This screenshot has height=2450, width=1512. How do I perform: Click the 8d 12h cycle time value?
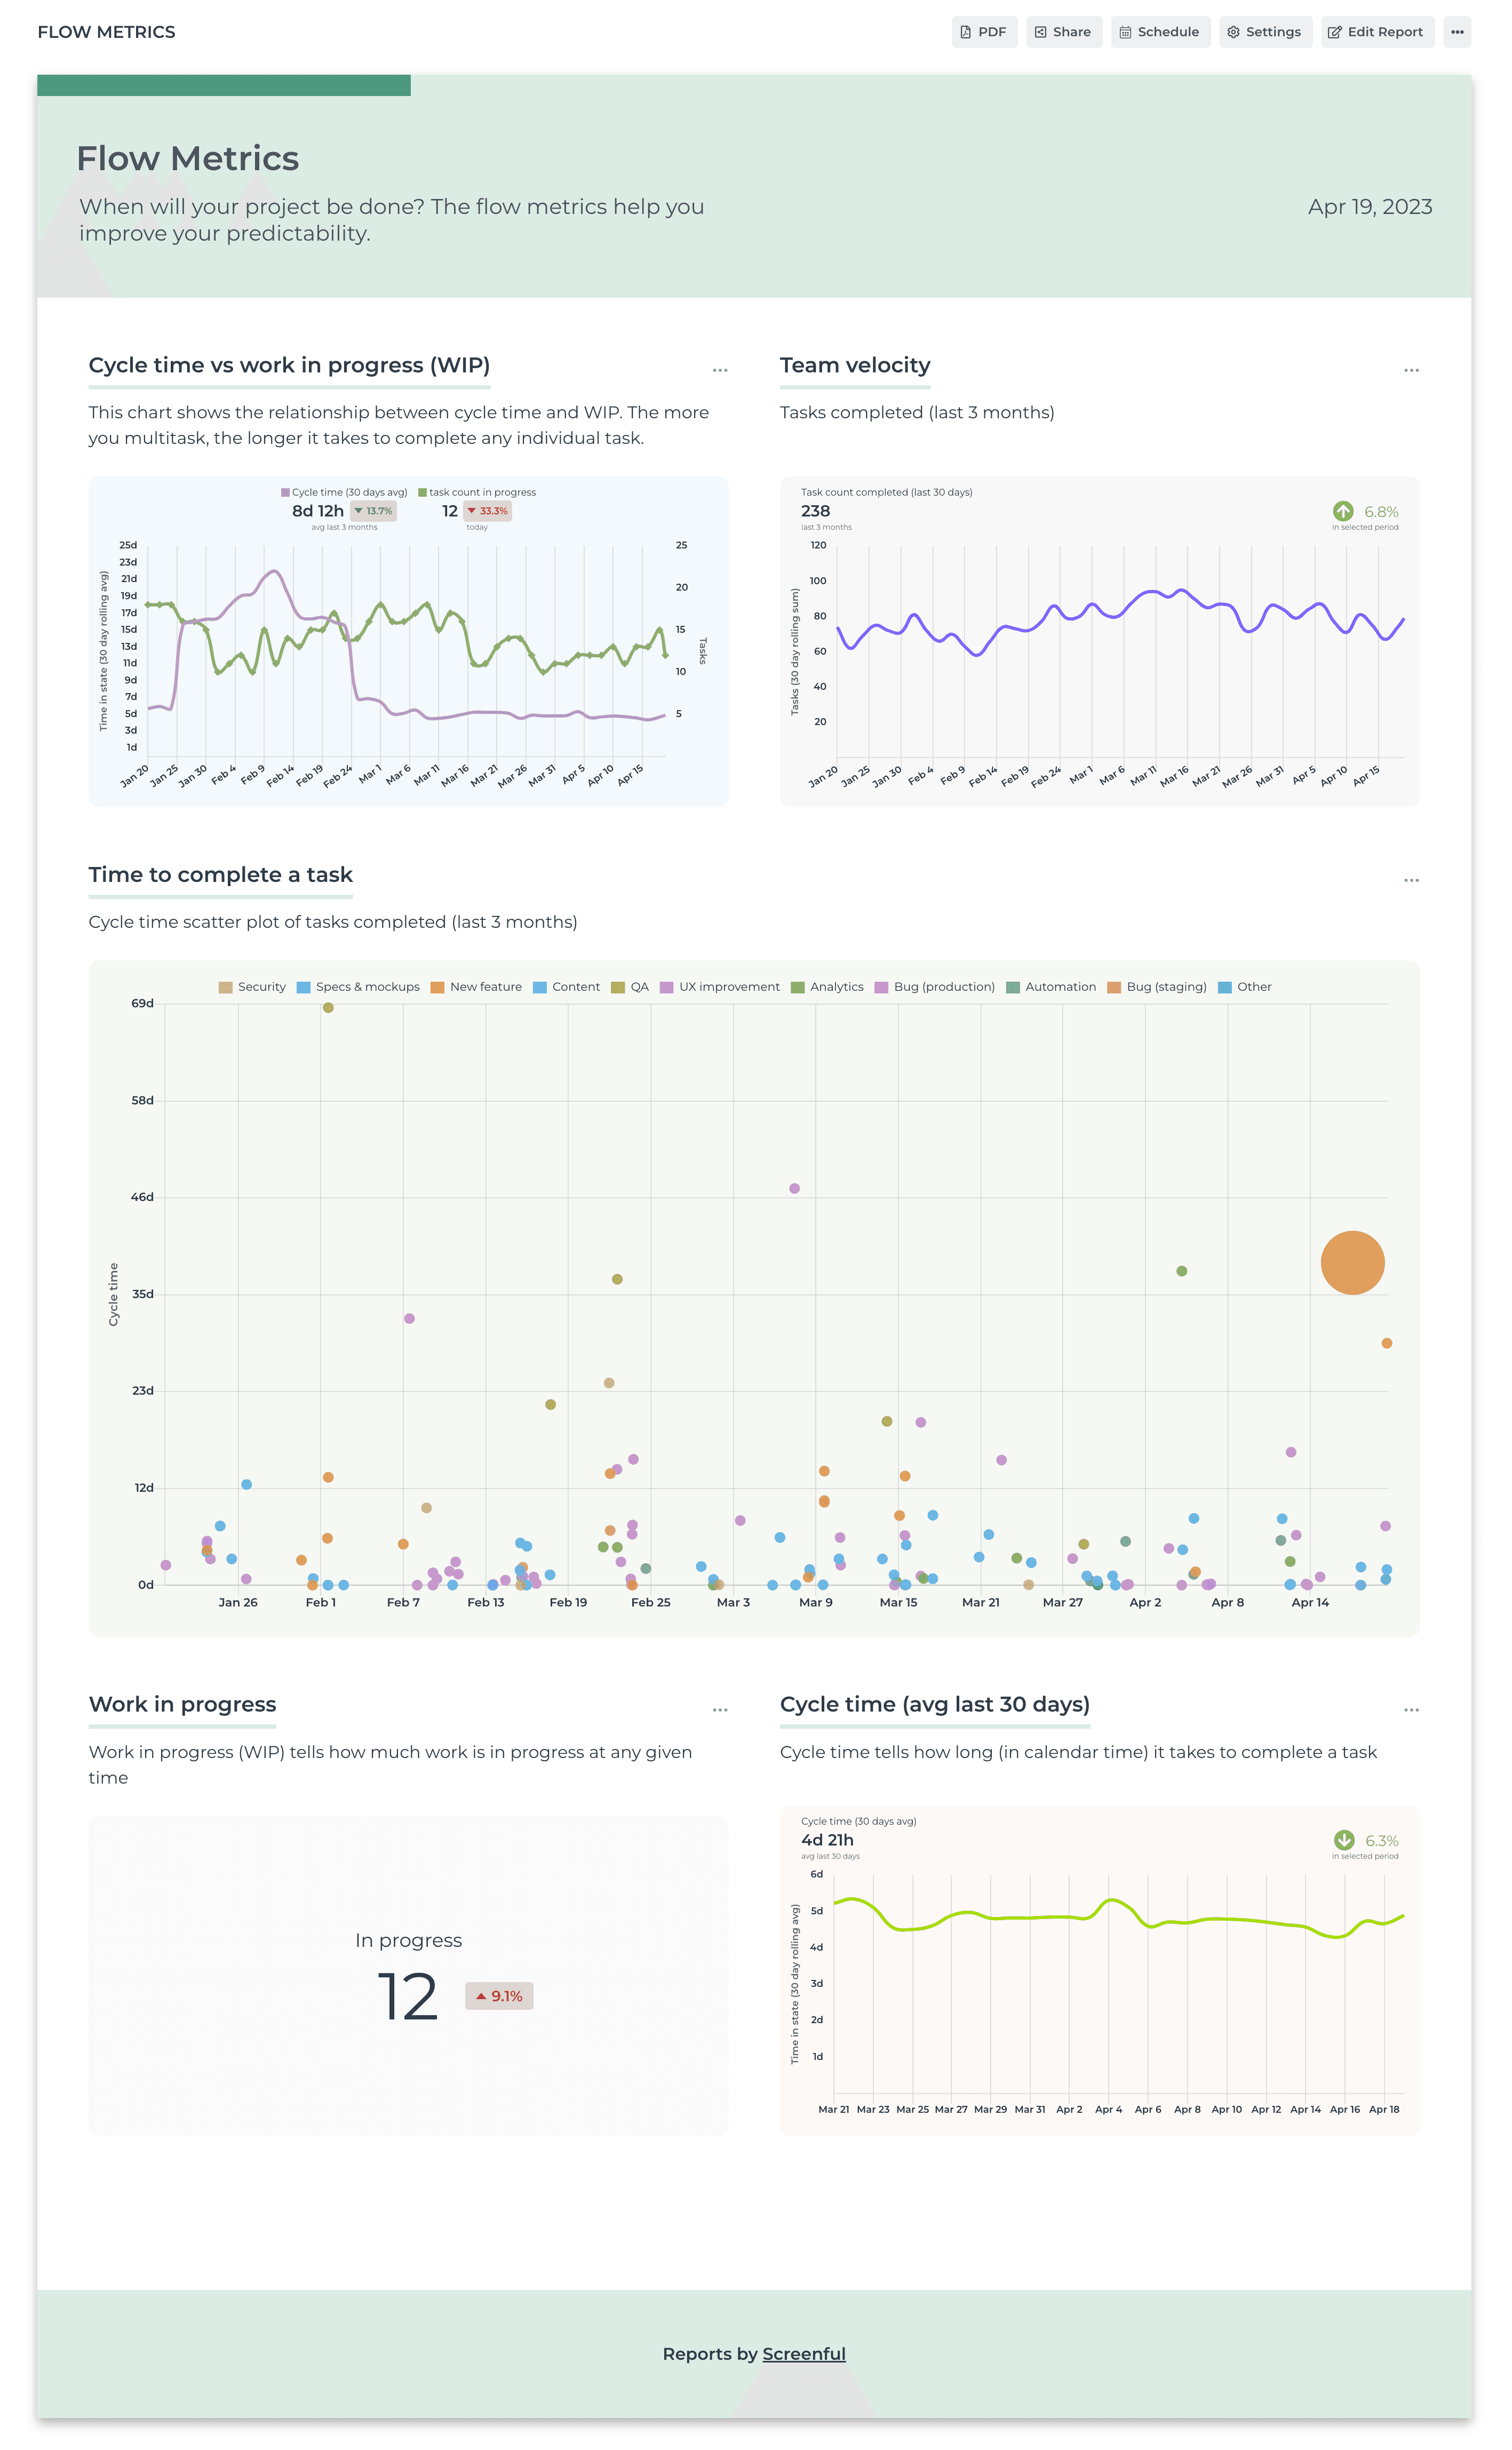(317, 511)
